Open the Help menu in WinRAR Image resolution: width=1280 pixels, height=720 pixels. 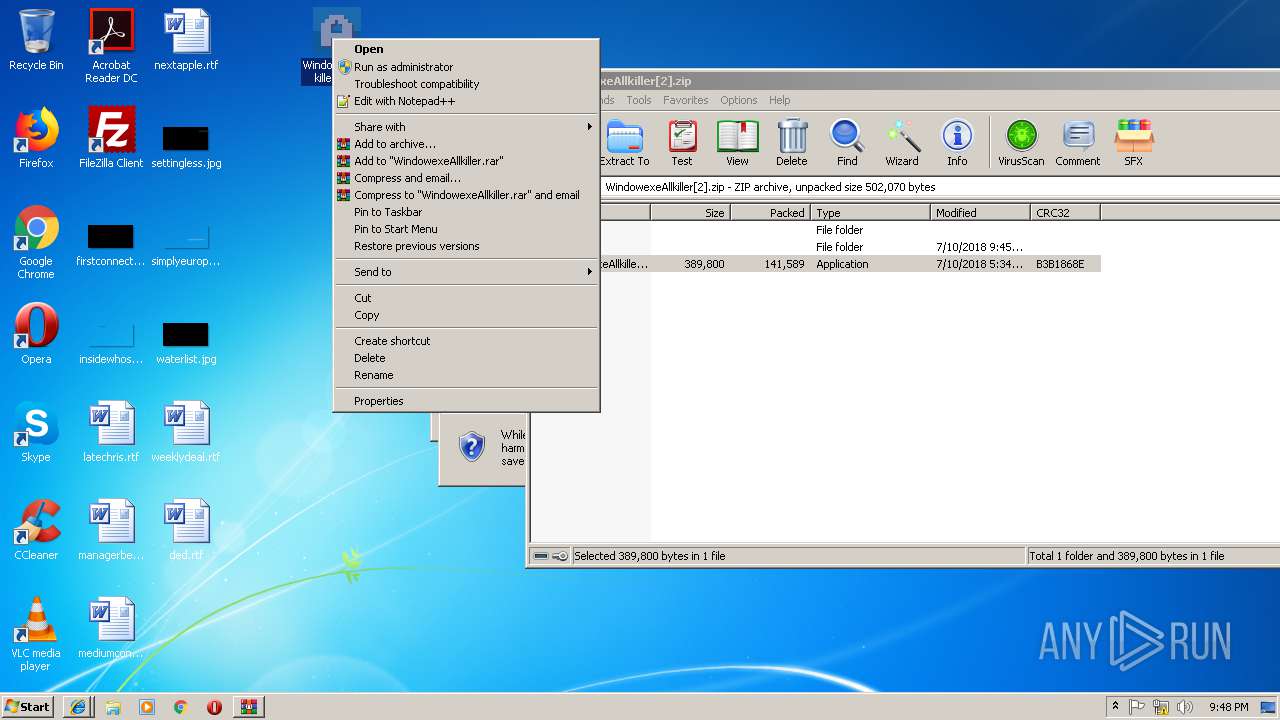(779, 100)
